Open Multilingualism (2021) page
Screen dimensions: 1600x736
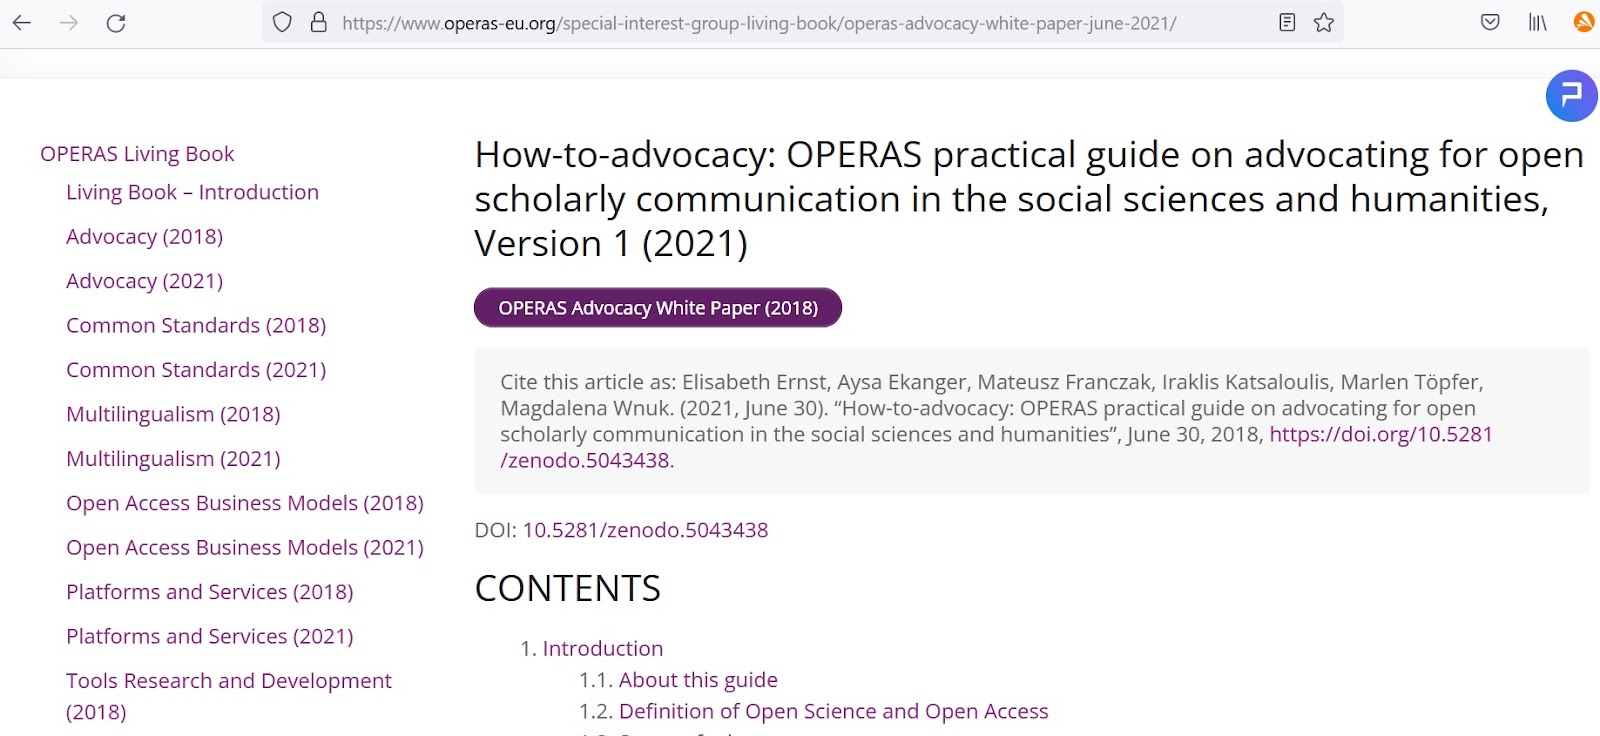click(x=173, y=459)
